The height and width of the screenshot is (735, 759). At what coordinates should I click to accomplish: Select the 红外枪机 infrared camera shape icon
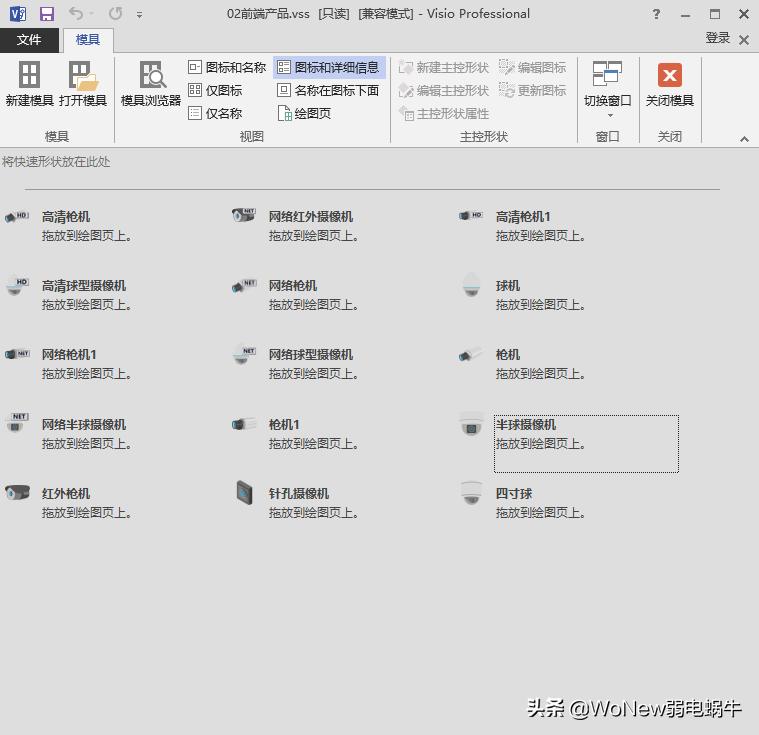coord(18,492)
